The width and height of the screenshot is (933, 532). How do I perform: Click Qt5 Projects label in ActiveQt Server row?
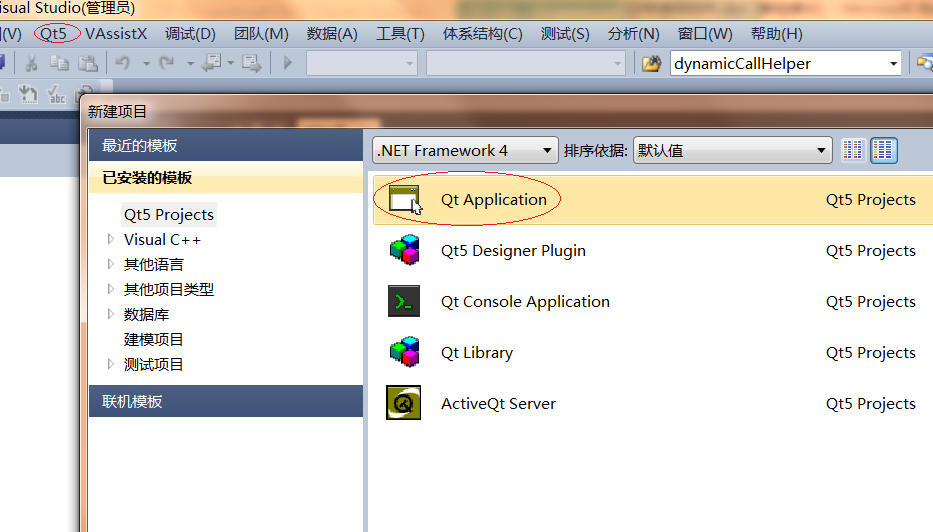pos(871,403)
